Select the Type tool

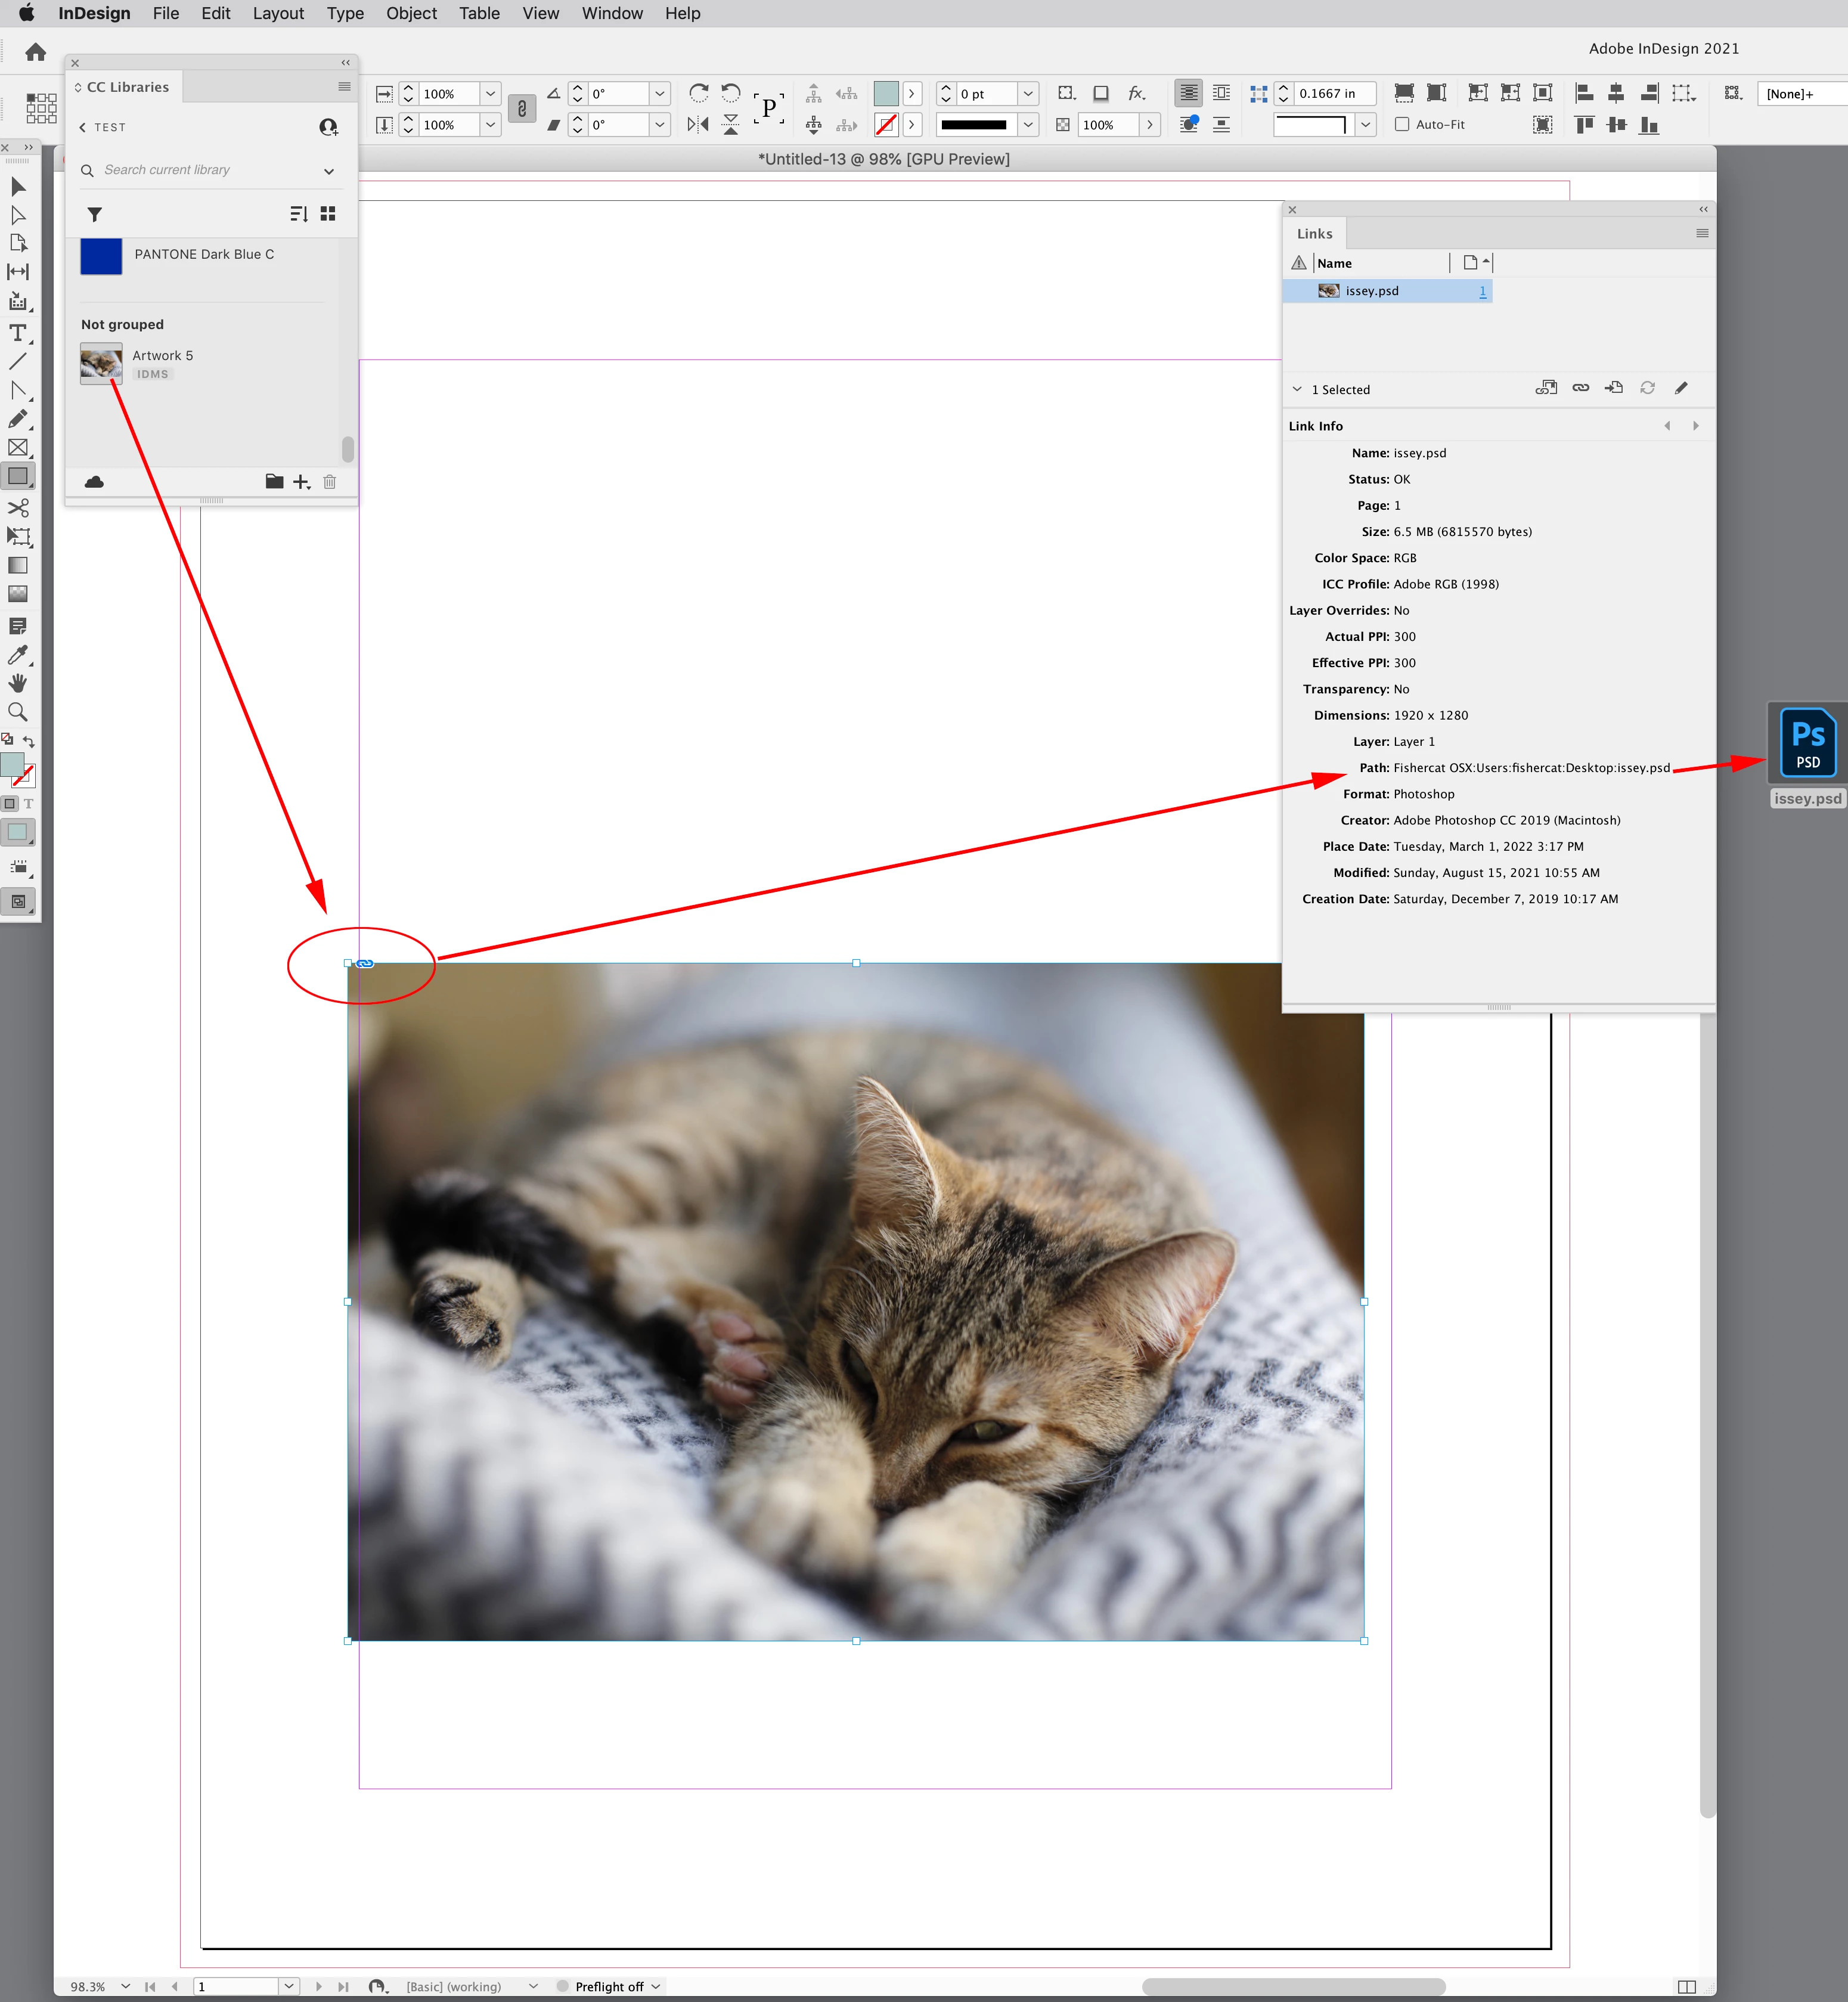(x=18, y=333)
